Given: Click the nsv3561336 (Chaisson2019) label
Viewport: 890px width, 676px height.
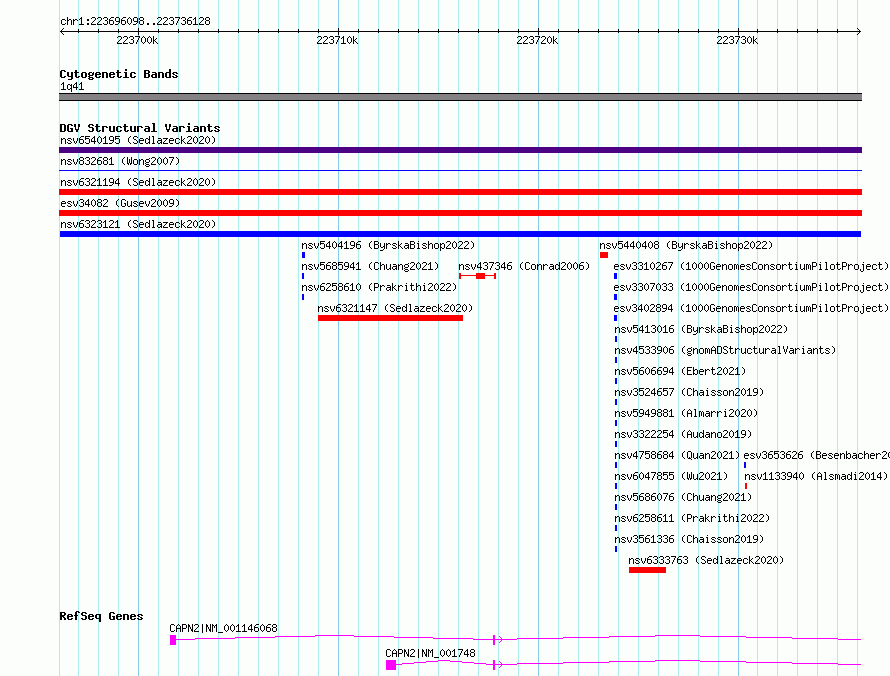Looking at the screenshot, I should coord(689,539).
